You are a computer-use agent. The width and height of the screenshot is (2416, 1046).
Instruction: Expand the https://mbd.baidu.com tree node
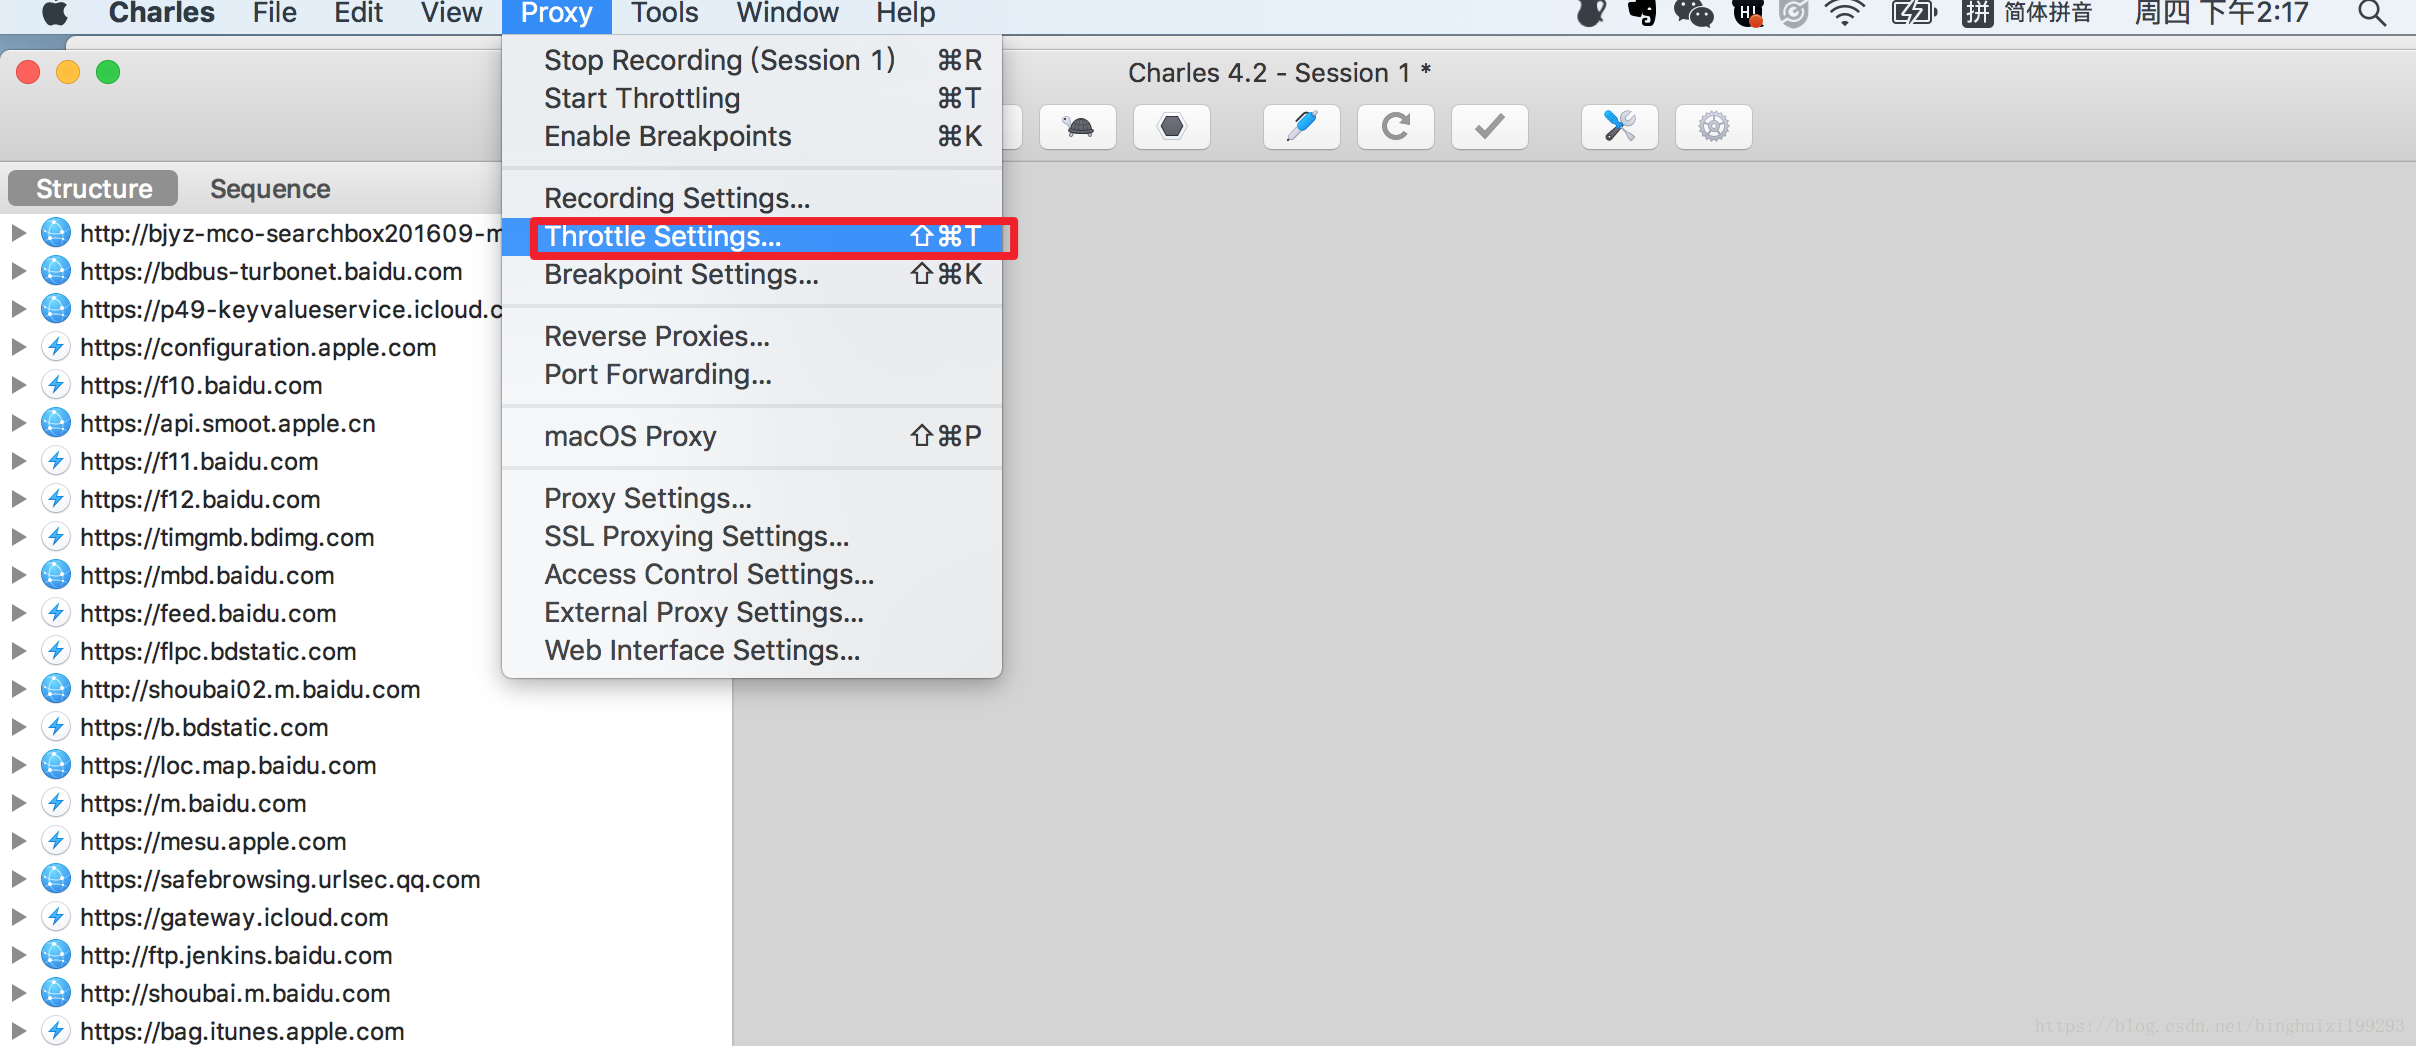(x=18, y=575)
